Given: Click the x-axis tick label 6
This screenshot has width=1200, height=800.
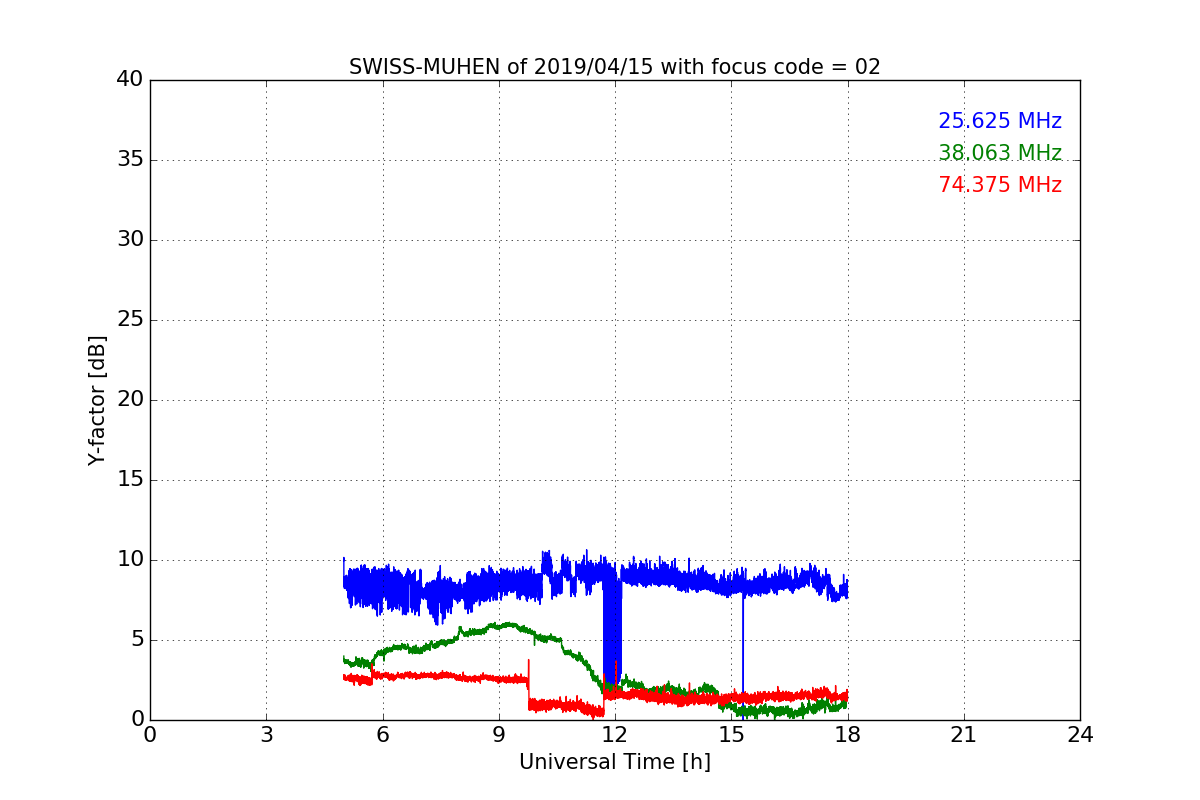Looking at the screenshot, I should pyautogui.click(x=382, y=735).
